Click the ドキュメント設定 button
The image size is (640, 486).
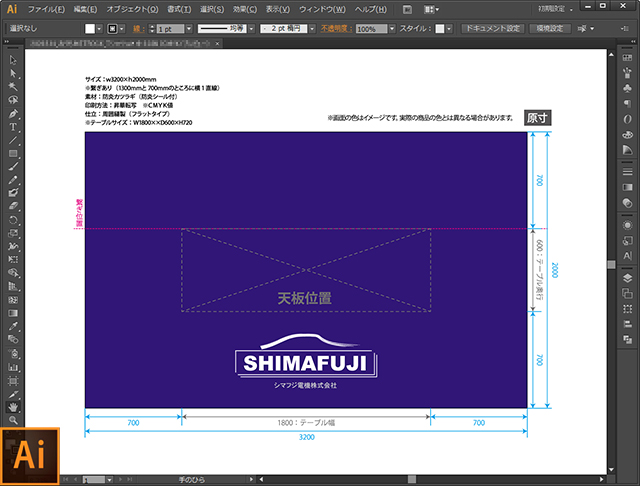(x=492, y=29)
